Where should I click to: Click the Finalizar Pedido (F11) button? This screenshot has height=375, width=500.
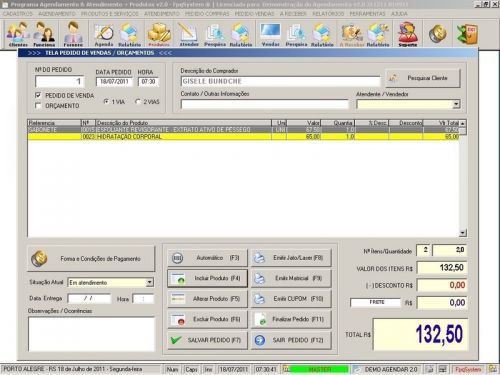tap(291, 319)
